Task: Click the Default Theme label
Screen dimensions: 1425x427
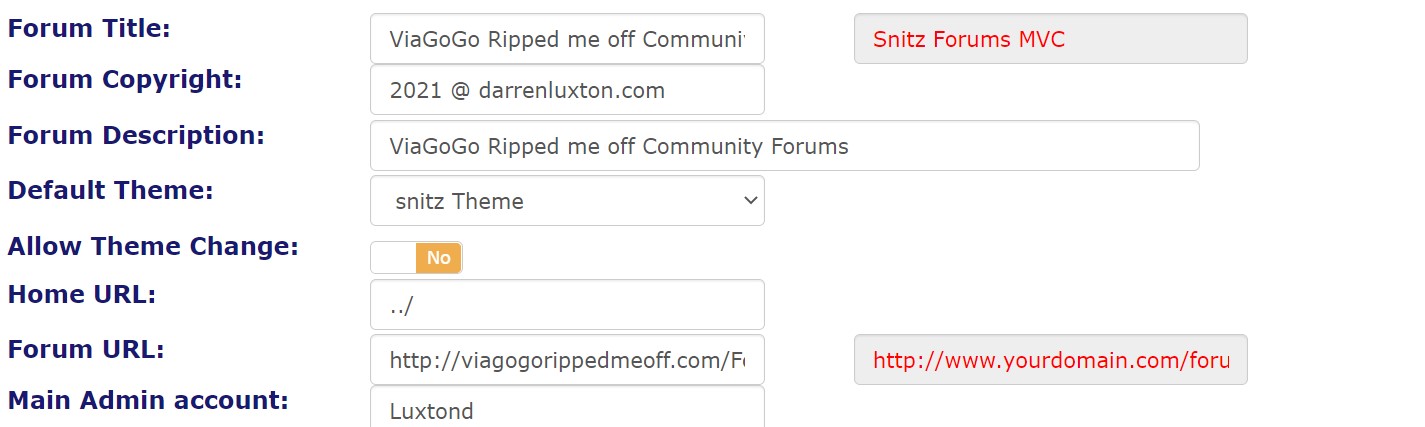Action: click(110, 190)
